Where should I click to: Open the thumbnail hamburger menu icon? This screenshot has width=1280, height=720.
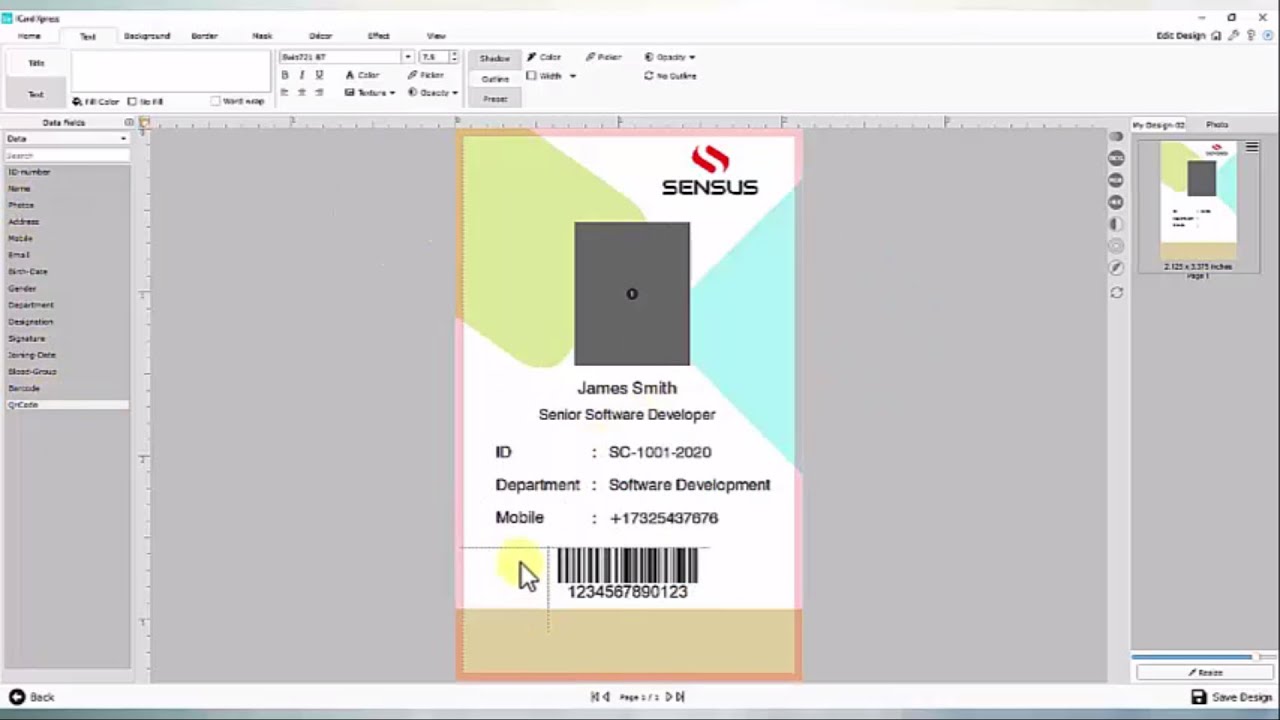[1252, 147]
